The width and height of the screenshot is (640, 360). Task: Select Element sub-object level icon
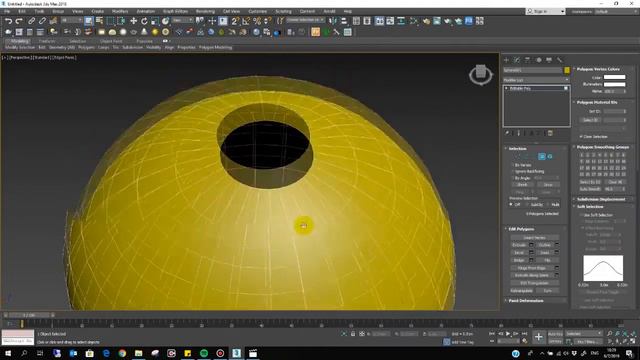[550, 156]
